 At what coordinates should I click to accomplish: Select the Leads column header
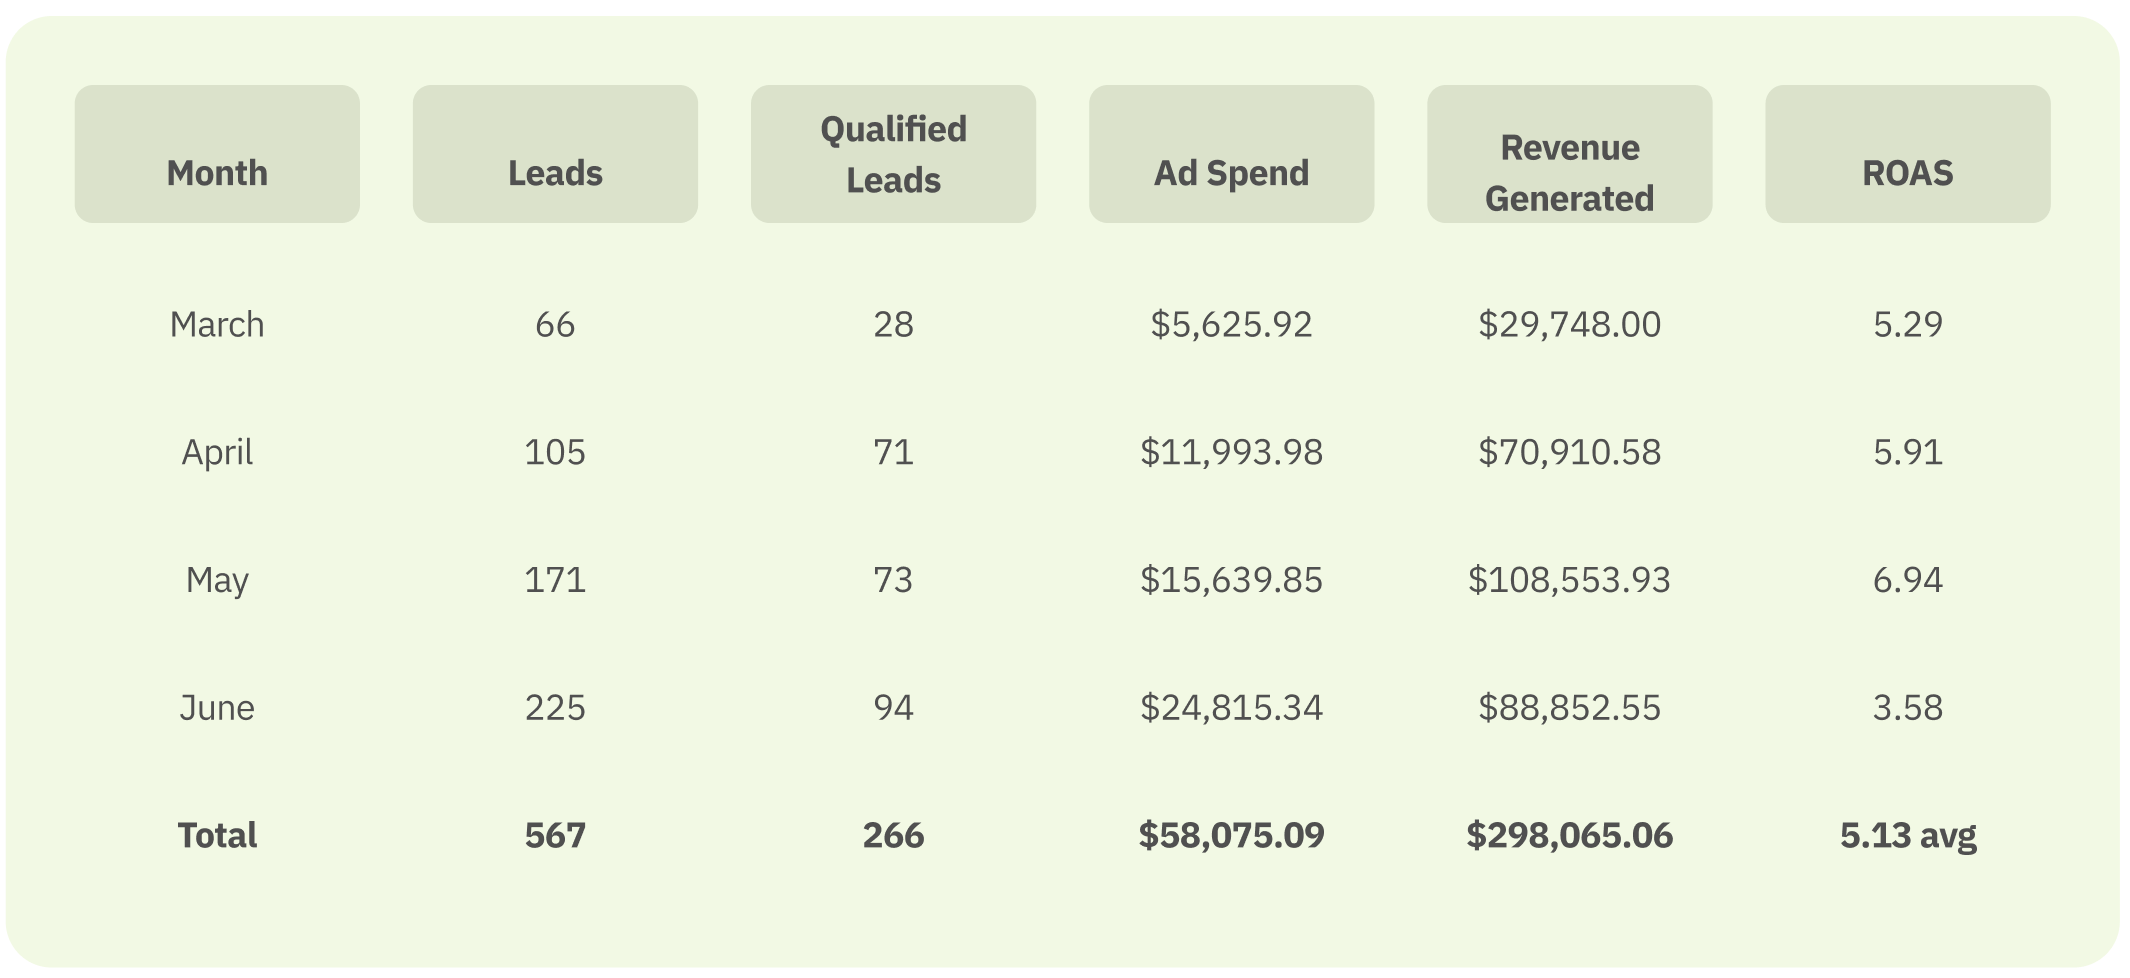[x=555, y=154]
